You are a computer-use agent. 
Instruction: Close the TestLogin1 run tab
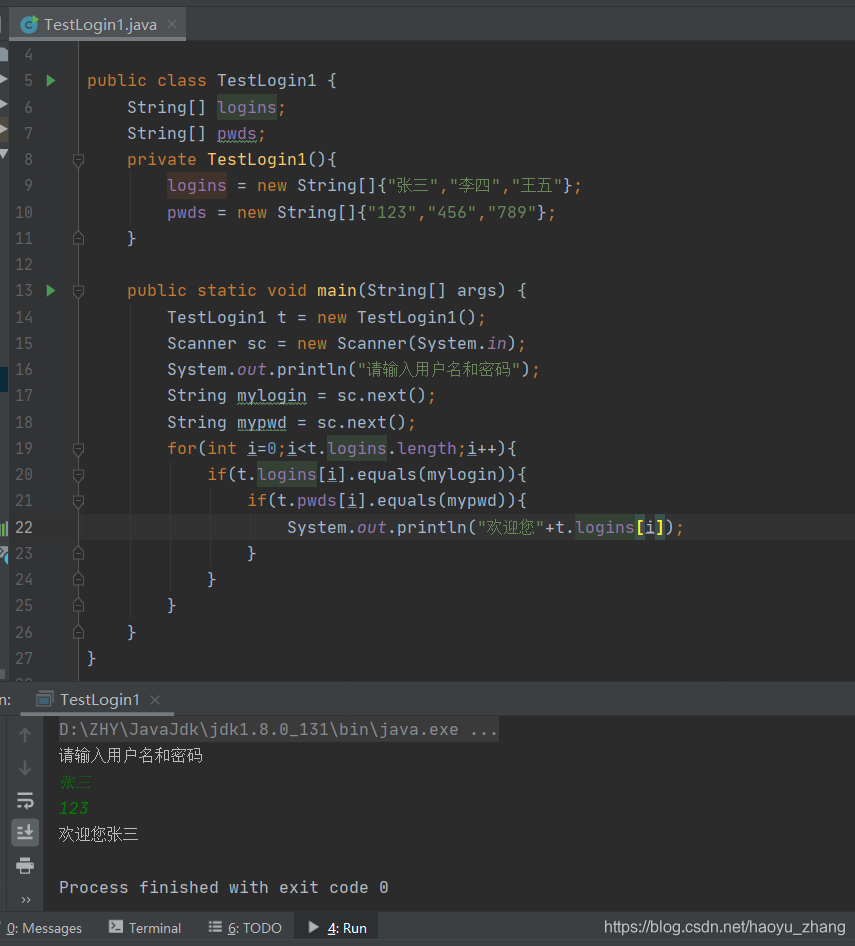155,700
